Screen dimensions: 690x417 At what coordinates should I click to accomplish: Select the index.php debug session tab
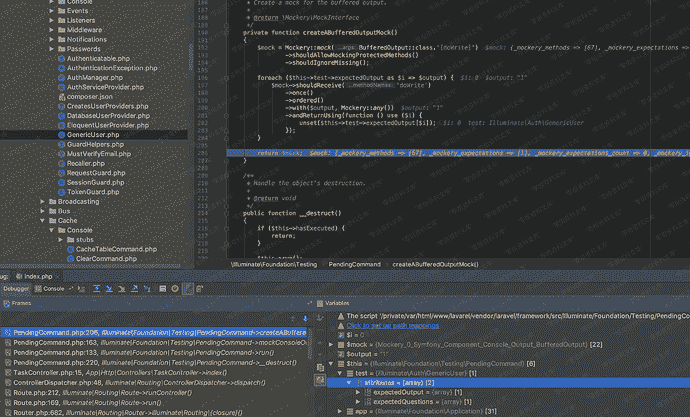[39, 275]
